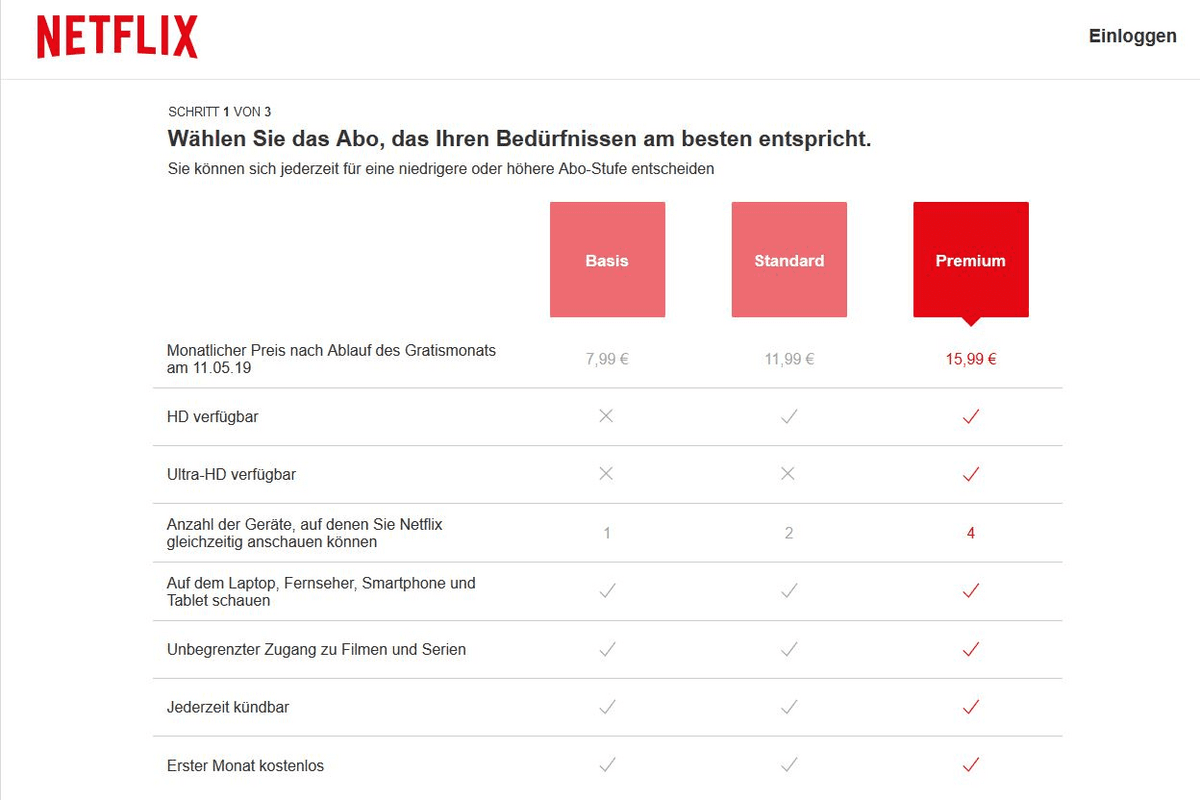
Task: Select the Premium plan tile
Action: point(971,260)
